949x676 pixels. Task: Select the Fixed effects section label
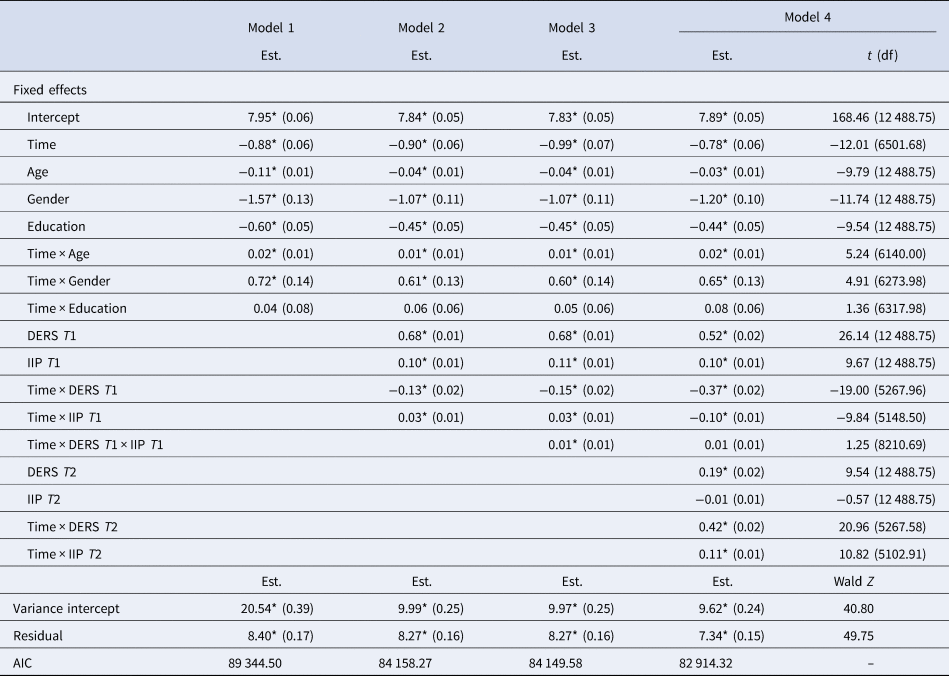click(x=50, y=90)
